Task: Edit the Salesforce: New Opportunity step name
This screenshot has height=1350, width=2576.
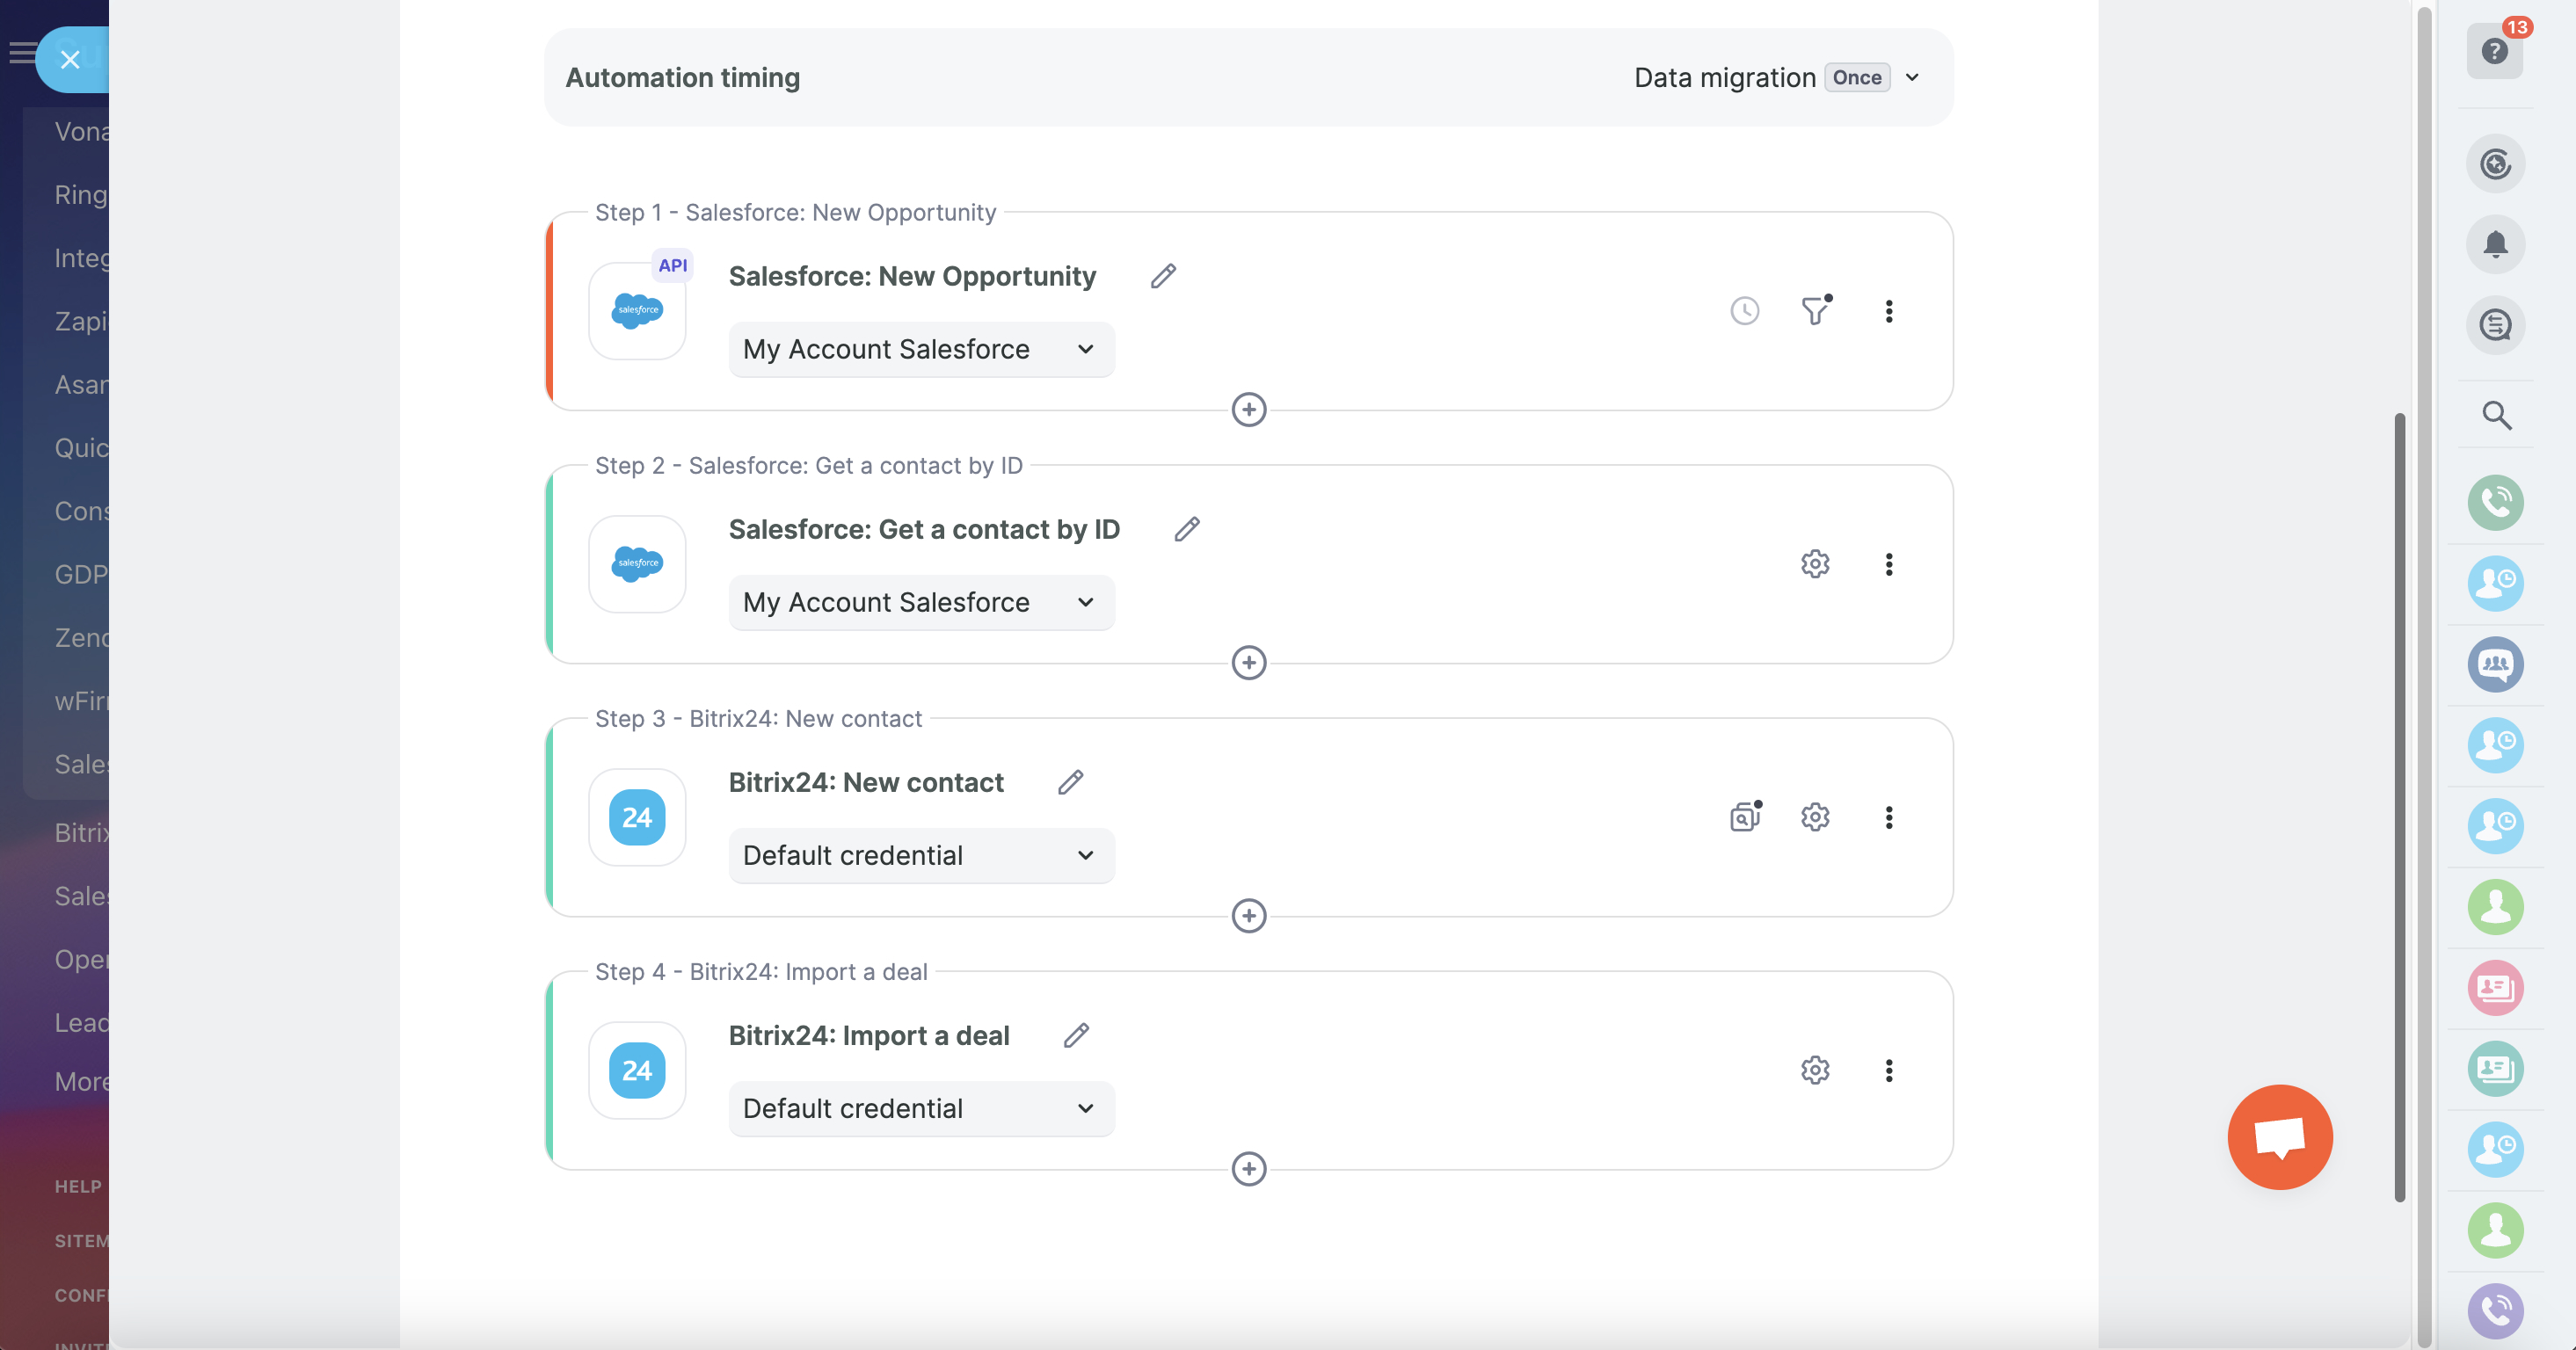Action: (x=1163, y=276)
